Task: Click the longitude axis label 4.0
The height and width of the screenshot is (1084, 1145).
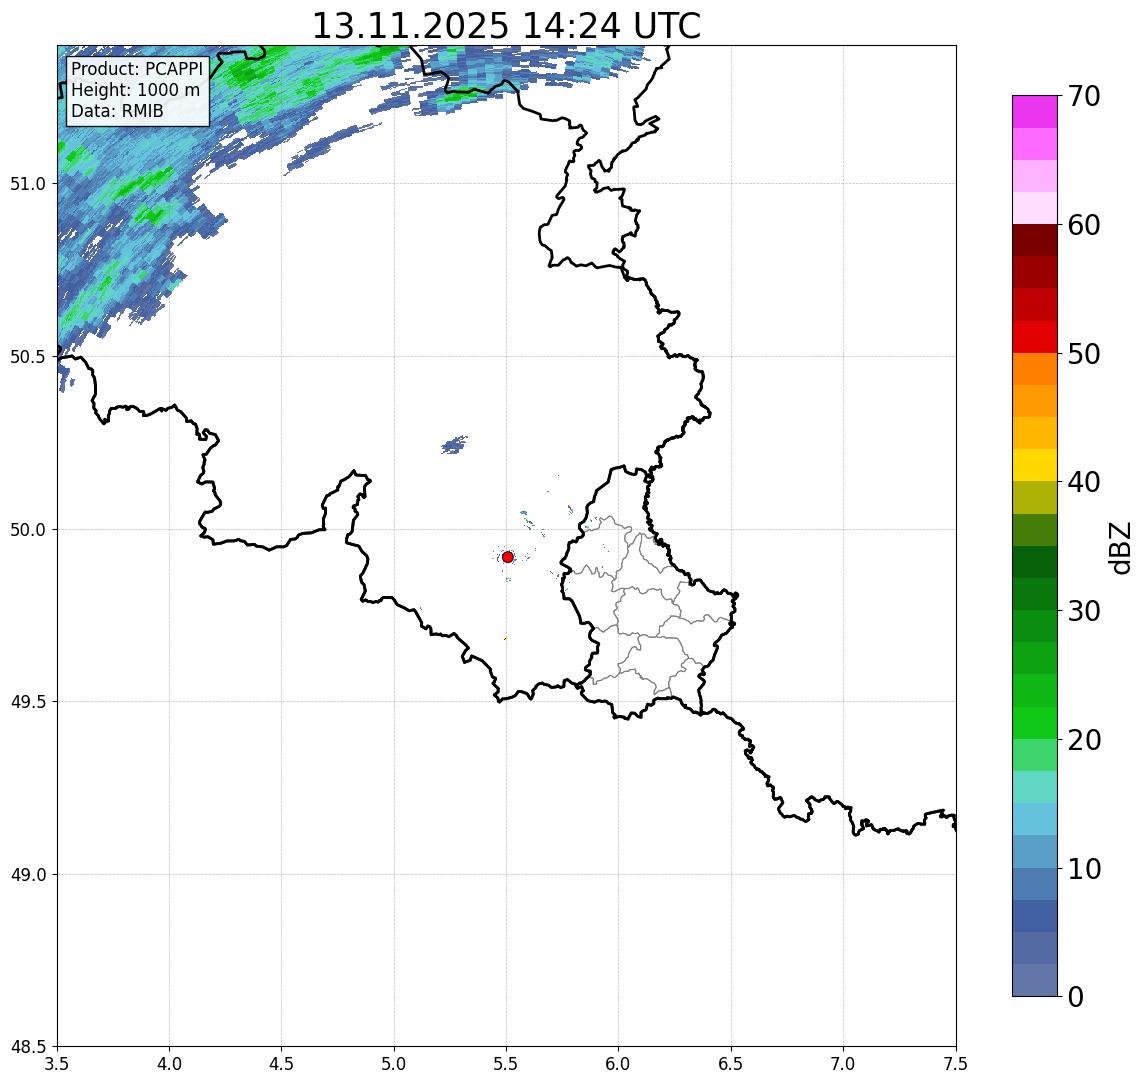Action: point(169,1064)
